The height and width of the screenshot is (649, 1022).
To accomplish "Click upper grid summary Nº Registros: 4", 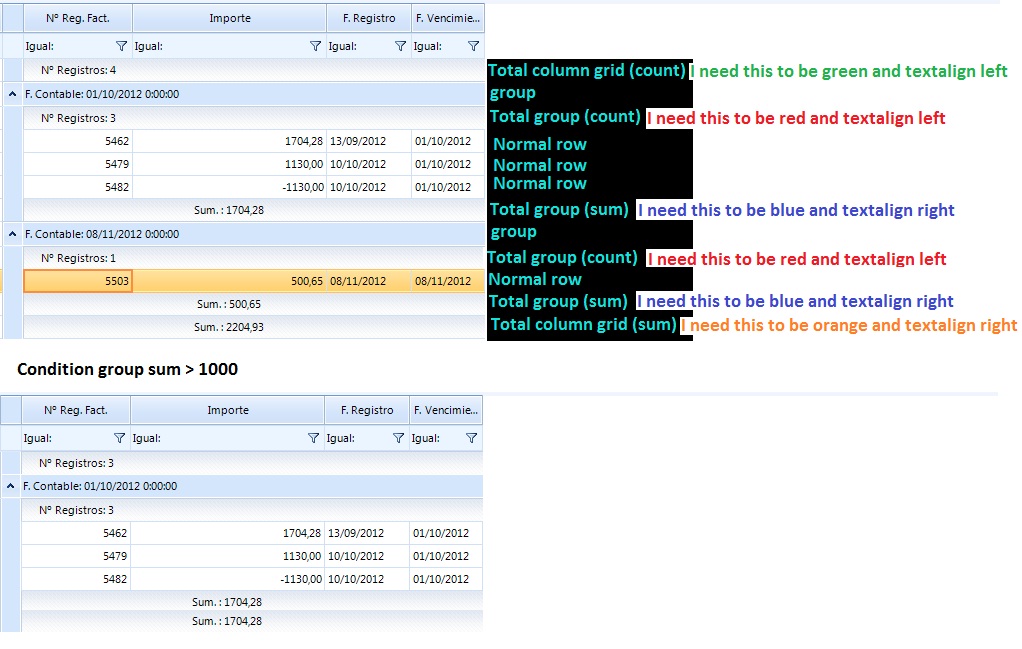I will coord(78,70).
